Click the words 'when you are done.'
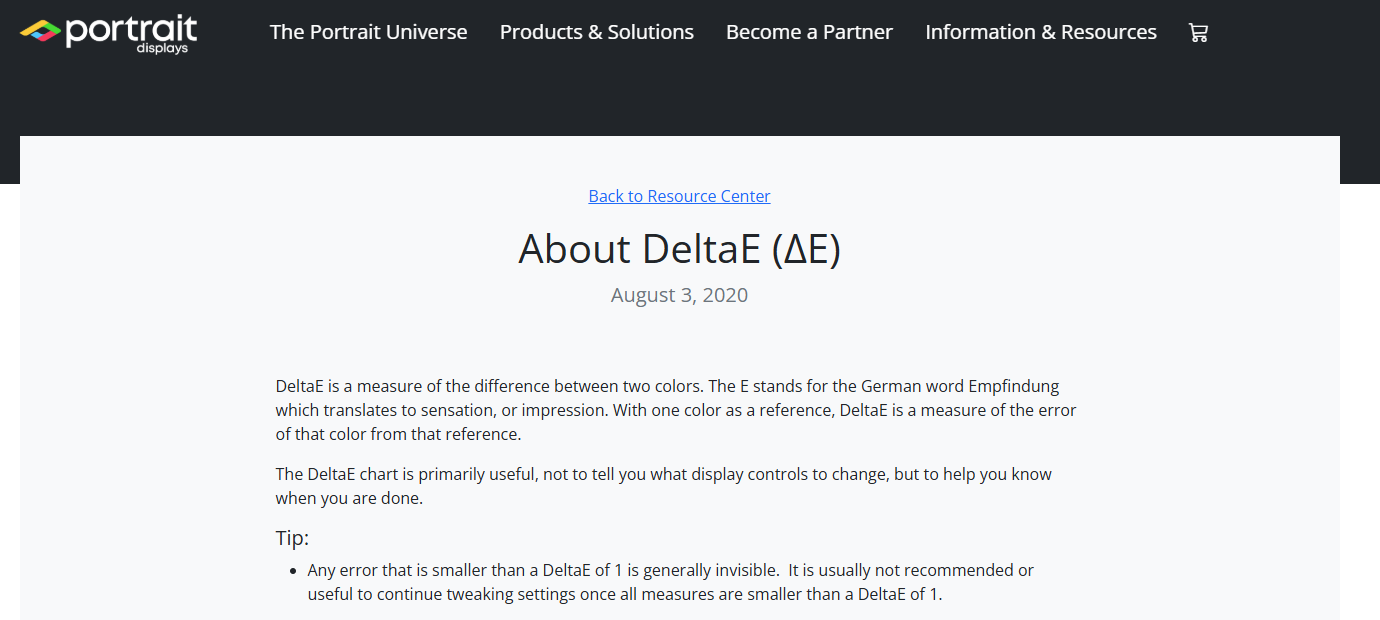This screenshot has width=1380, height=620. (349, 498)
